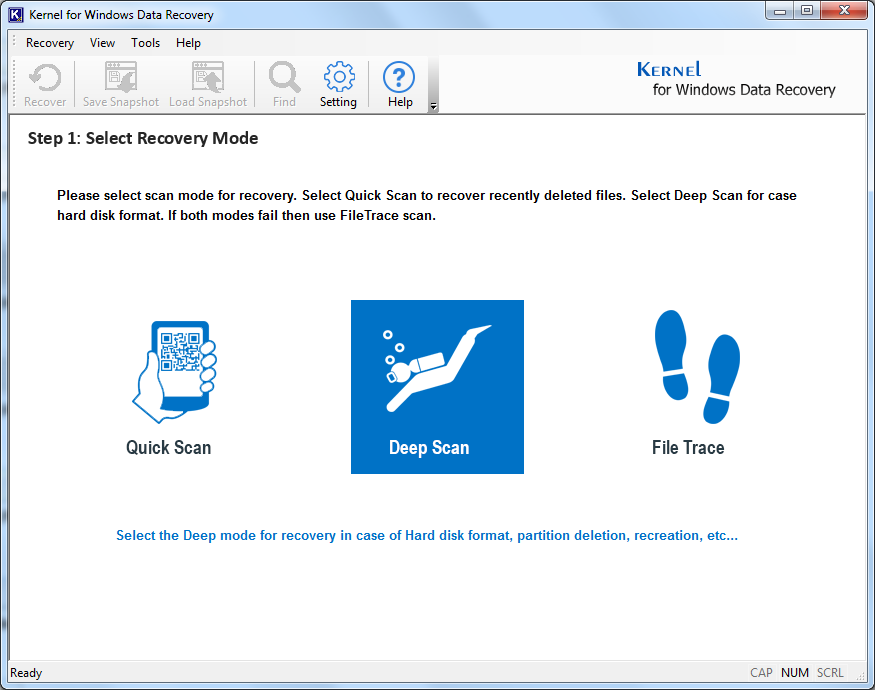
Task: Click the Load Snapshot toolbar icon
Action: pyautogui.click(x=208, y=85)
